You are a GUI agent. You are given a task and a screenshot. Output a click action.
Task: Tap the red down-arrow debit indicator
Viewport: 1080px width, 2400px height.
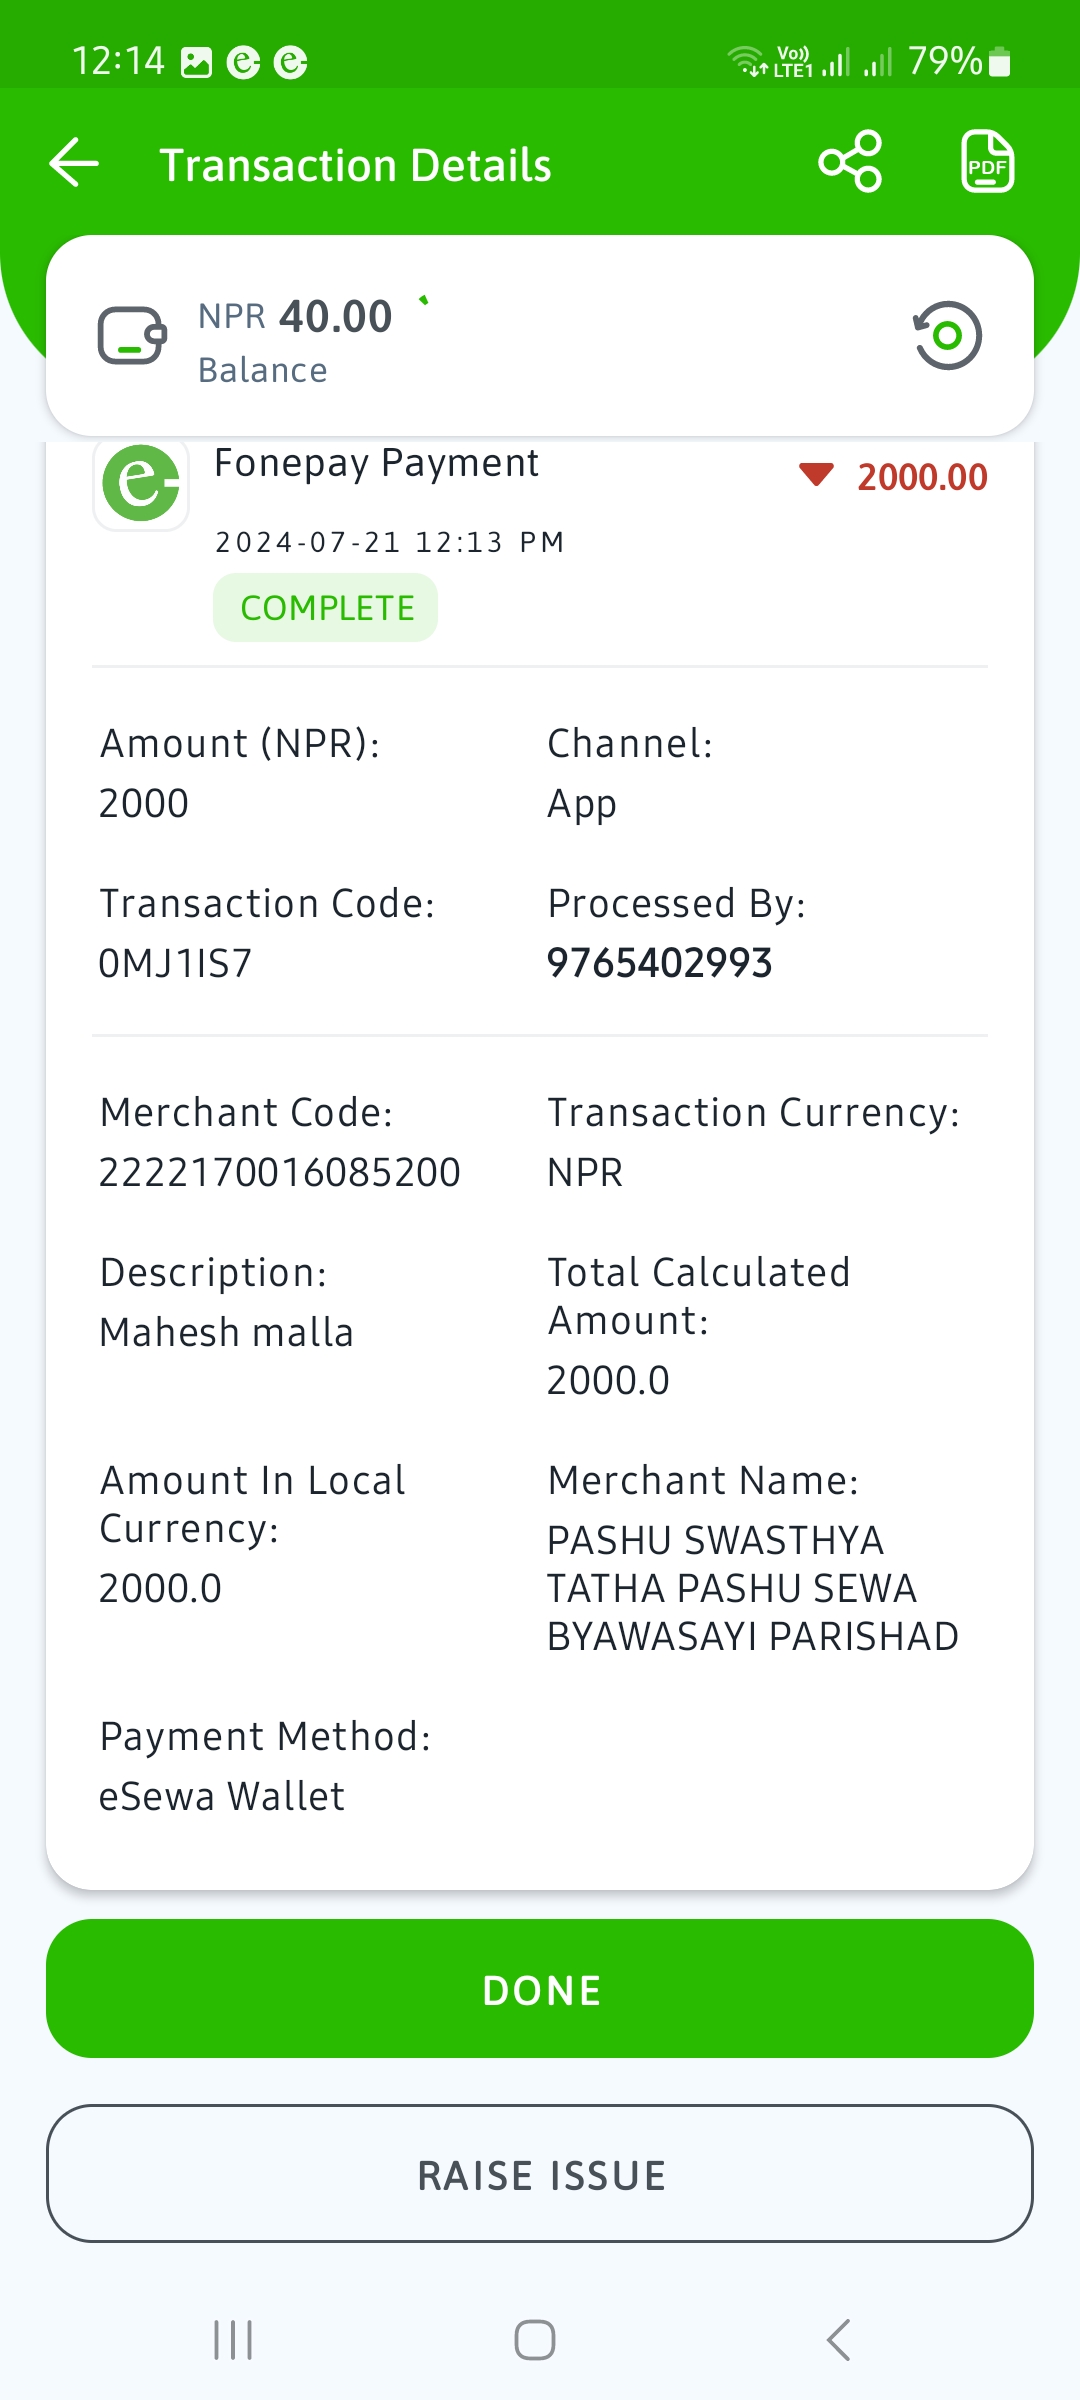click(816, 475)
